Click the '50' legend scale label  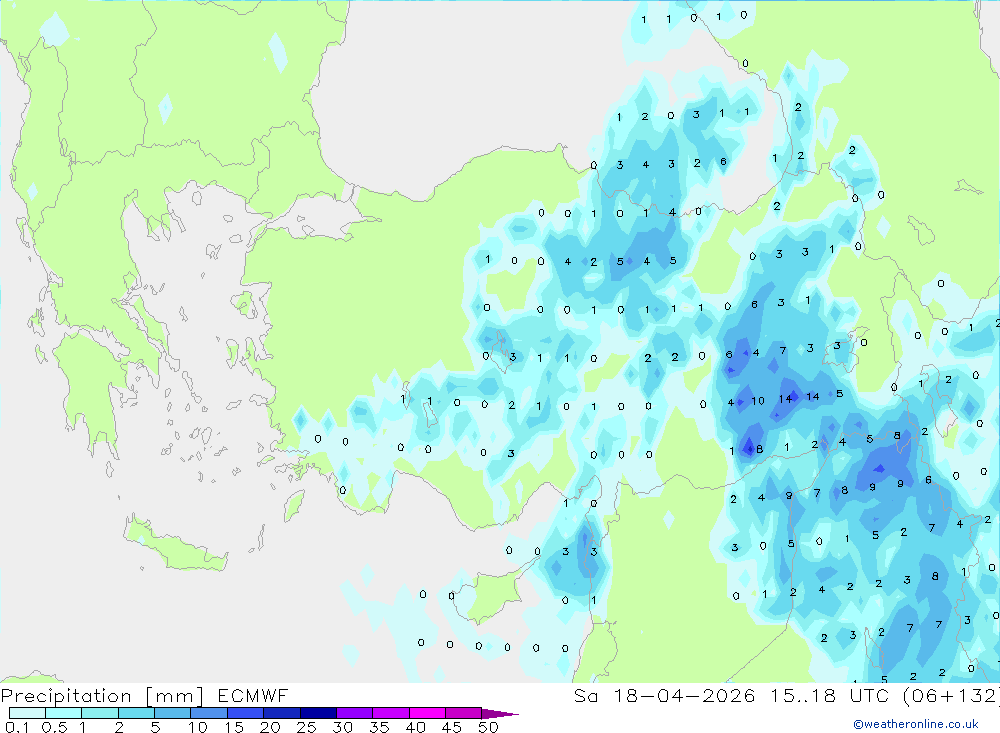[488, 727]
